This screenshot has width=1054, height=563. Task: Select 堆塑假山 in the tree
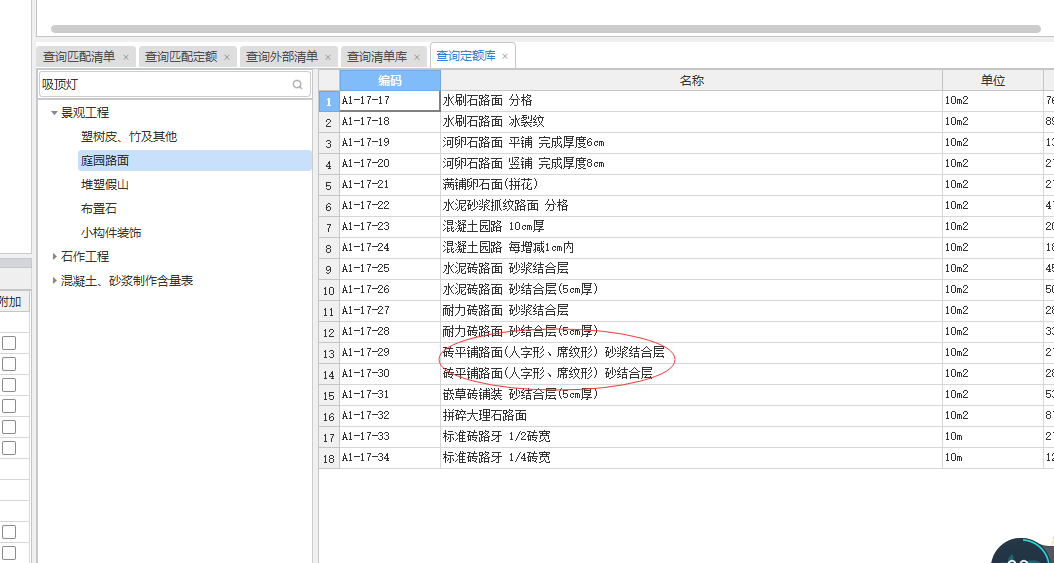pos(105,185)
